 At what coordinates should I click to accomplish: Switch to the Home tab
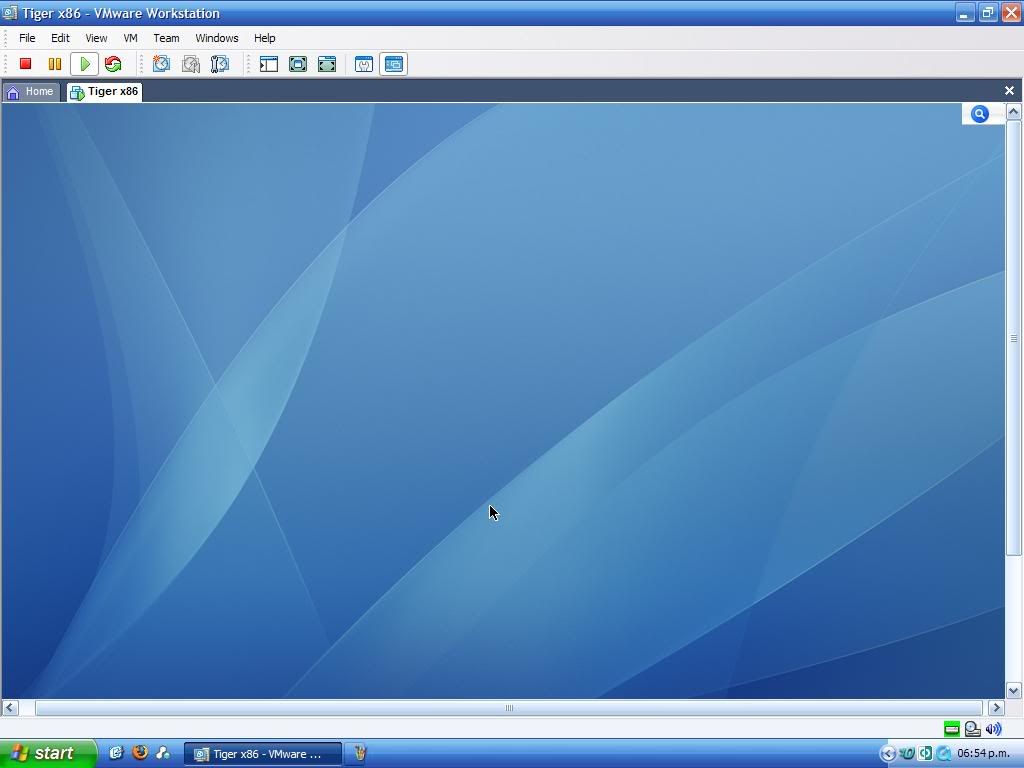31,92
